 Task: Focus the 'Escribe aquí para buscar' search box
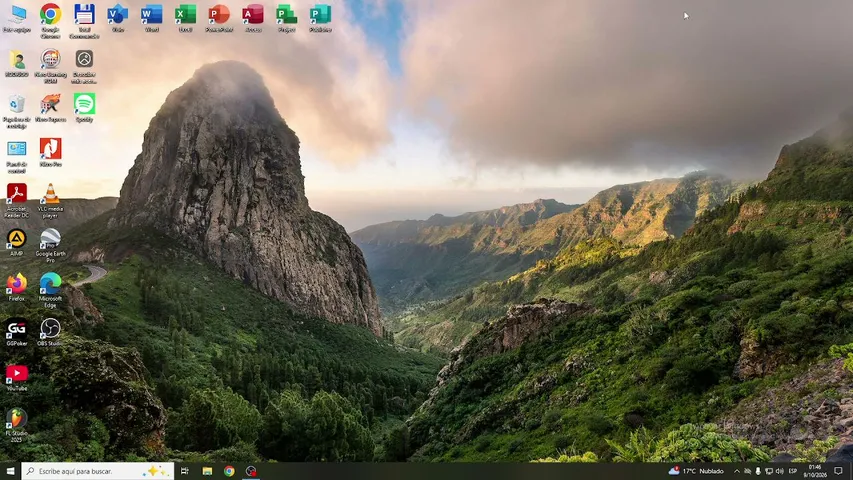[x=98, y=471]
